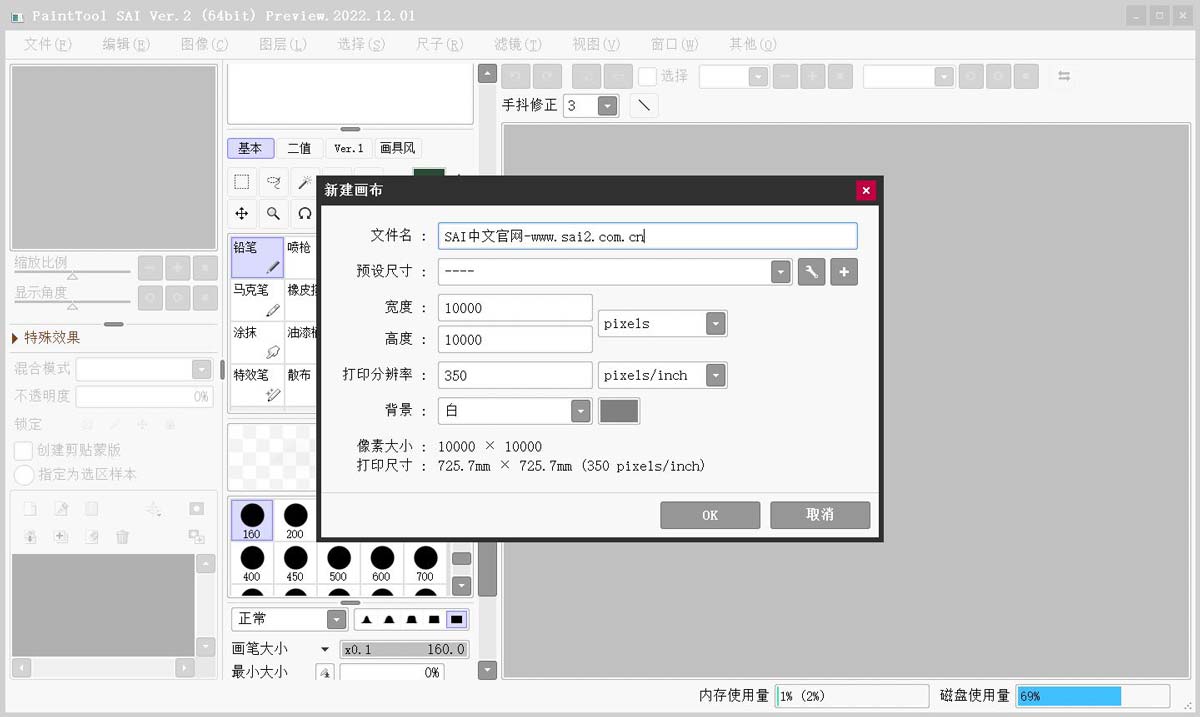Click the delete layer trash icon

[122, 537]
